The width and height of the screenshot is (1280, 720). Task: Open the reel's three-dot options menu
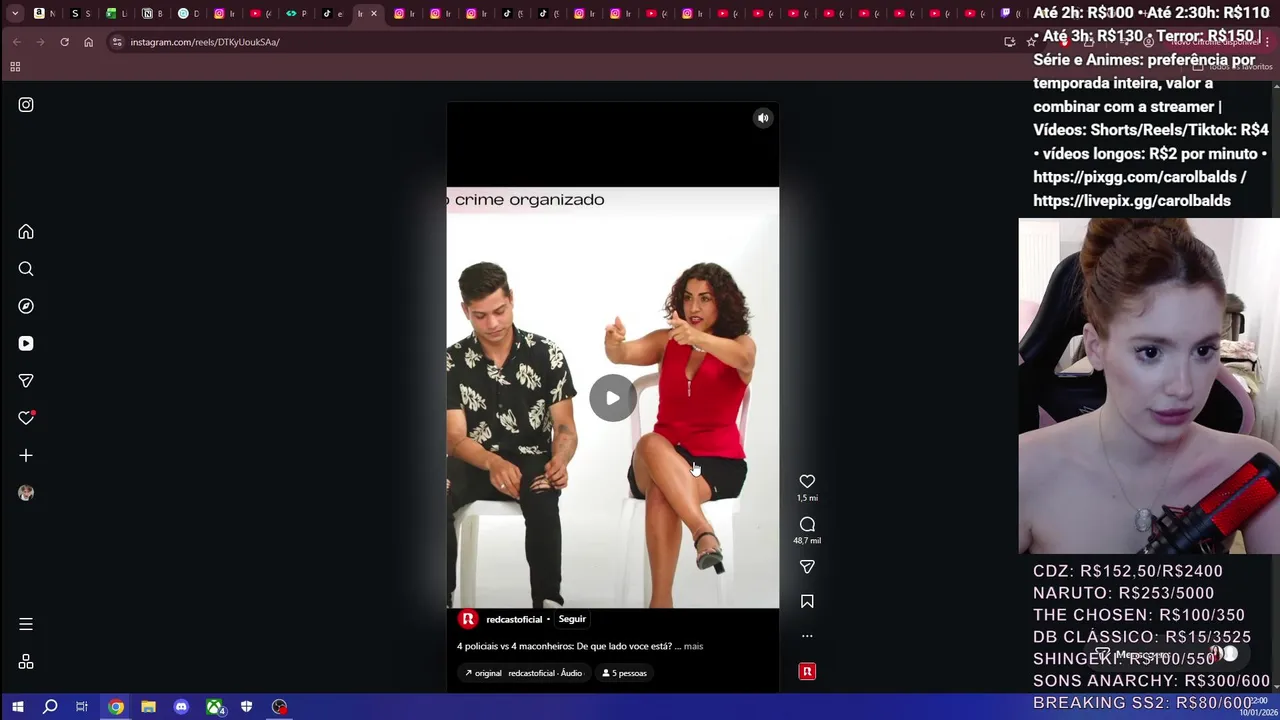(807, 636)
